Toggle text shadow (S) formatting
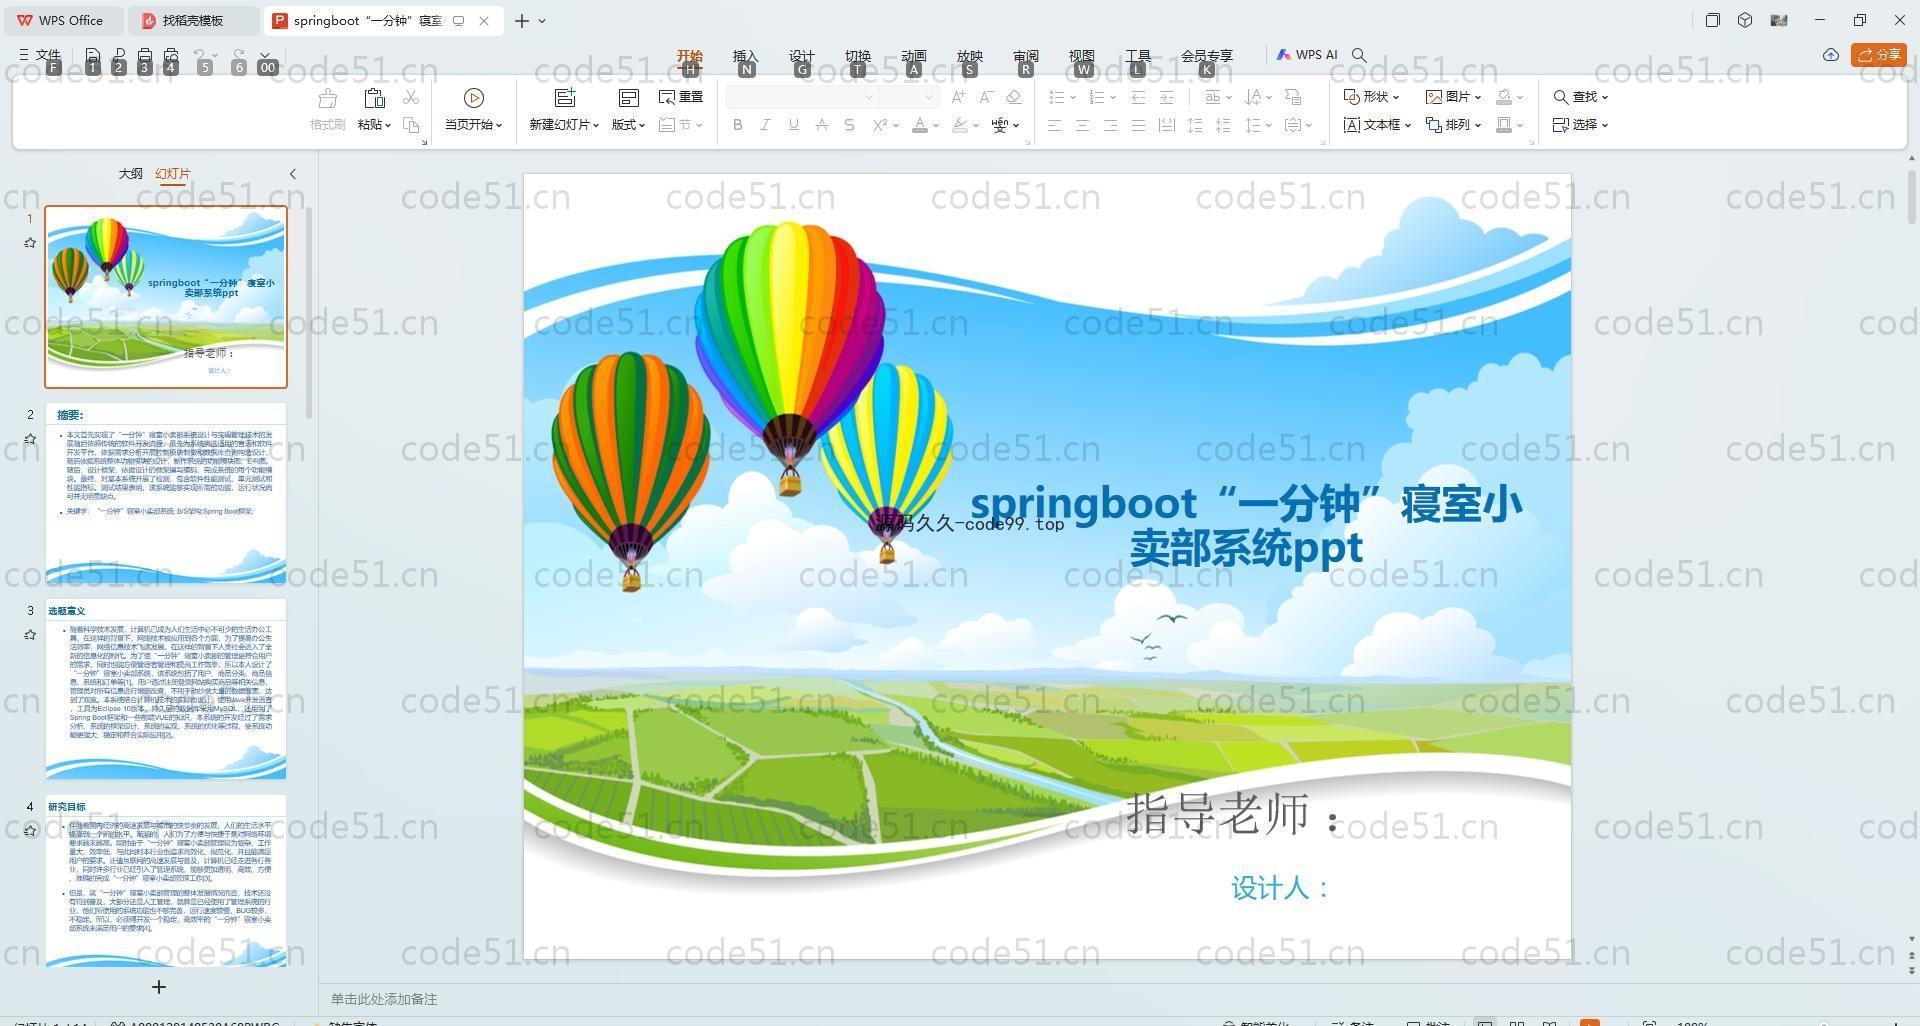 tap(849, 125)
